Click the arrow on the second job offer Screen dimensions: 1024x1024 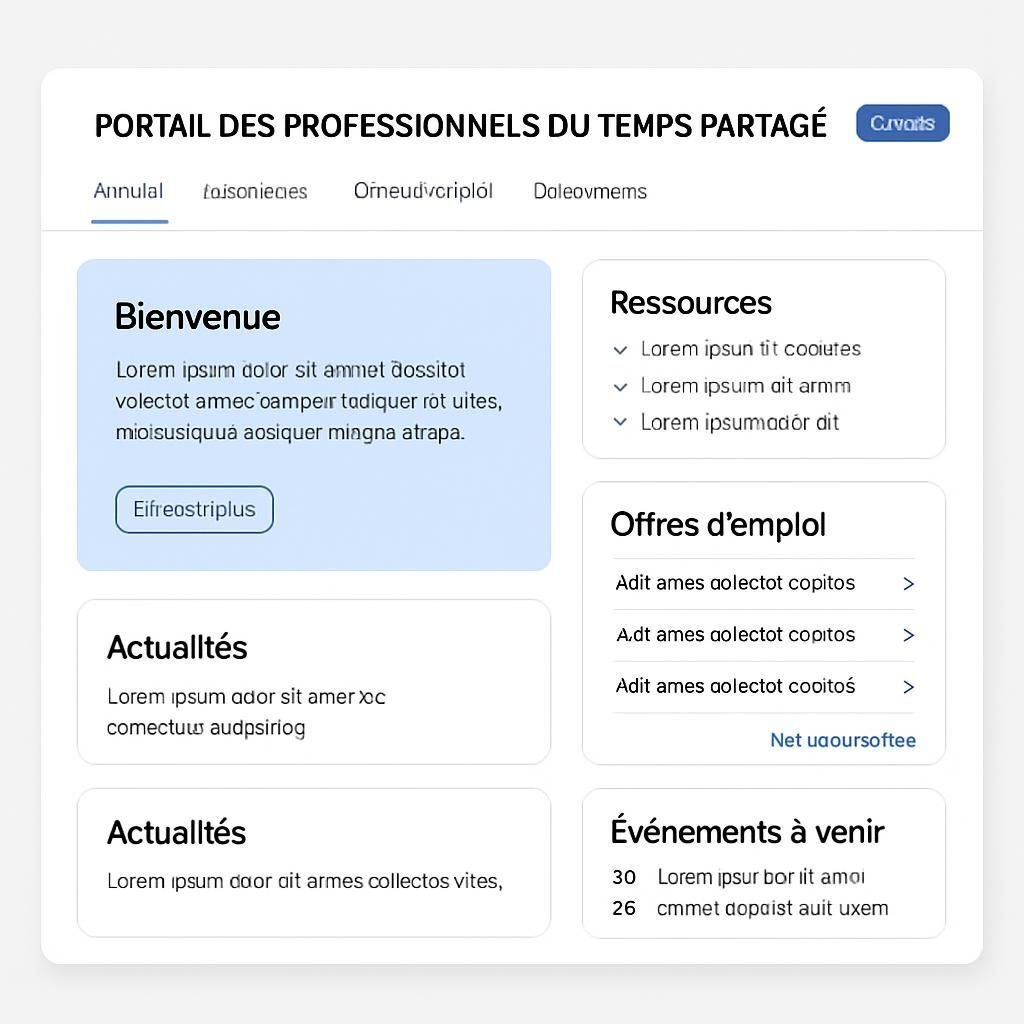point(908,635)
